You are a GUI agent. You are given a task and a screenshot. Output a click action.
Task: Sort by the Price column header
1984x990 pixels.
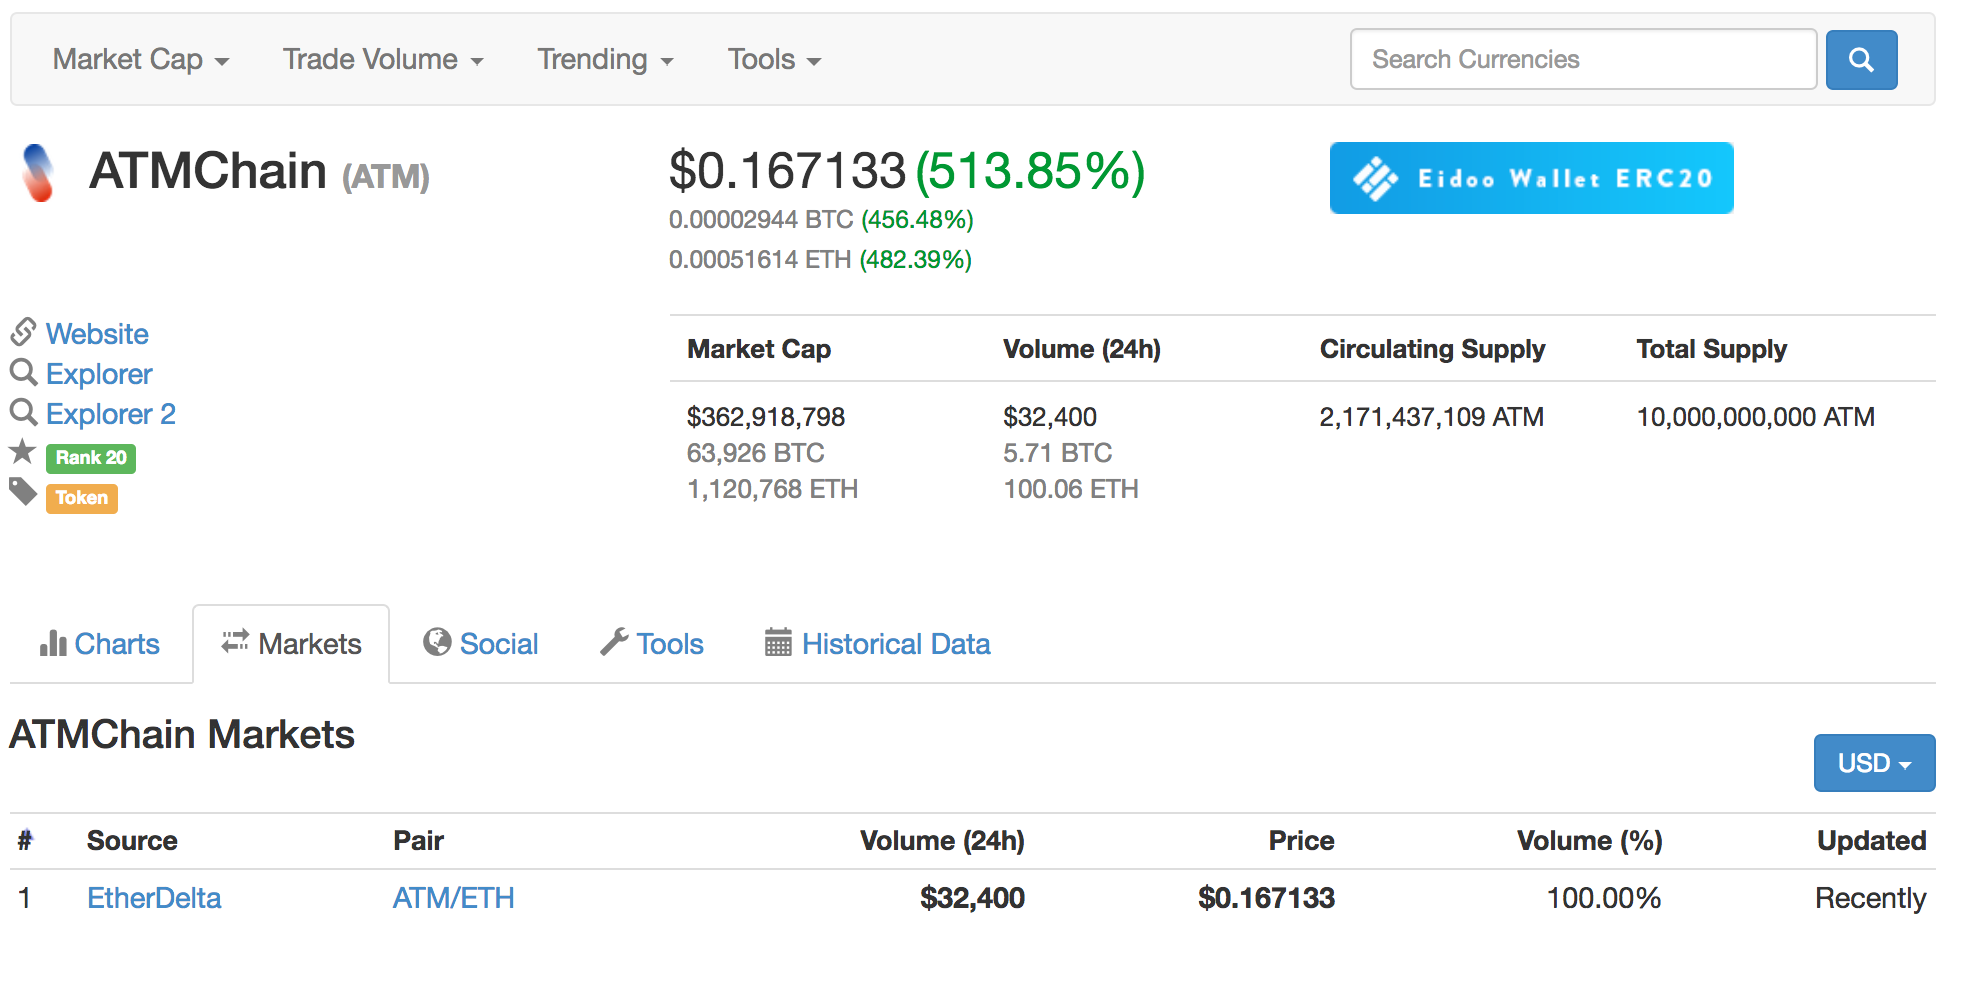[x=1301, y=841]
